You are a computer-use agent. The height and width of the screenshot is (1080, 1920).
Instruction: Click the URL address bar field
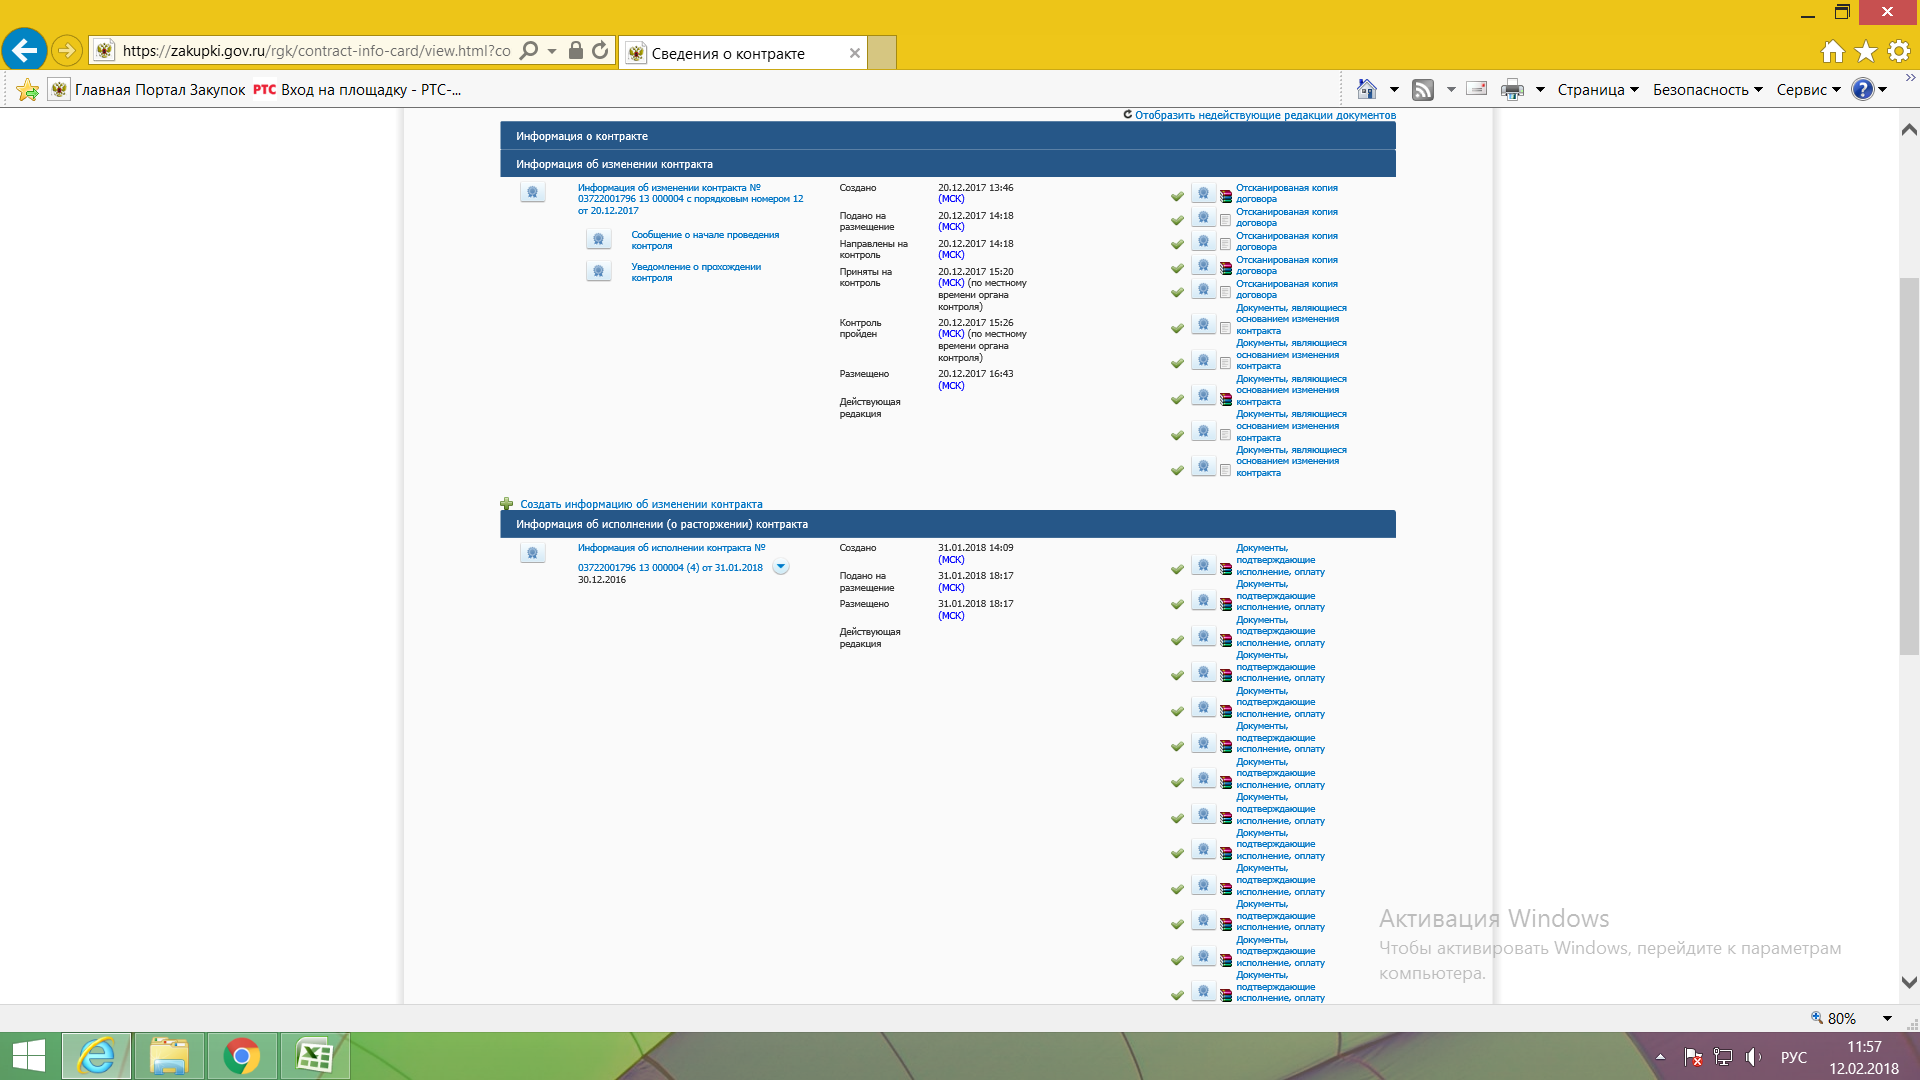(315, 51)
